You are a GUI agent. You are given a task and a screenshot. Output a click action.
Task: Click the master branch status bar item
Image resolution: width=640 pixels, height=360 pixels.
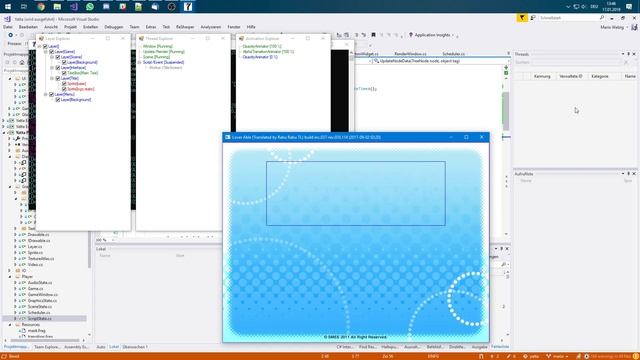click(x=558, y=356)
